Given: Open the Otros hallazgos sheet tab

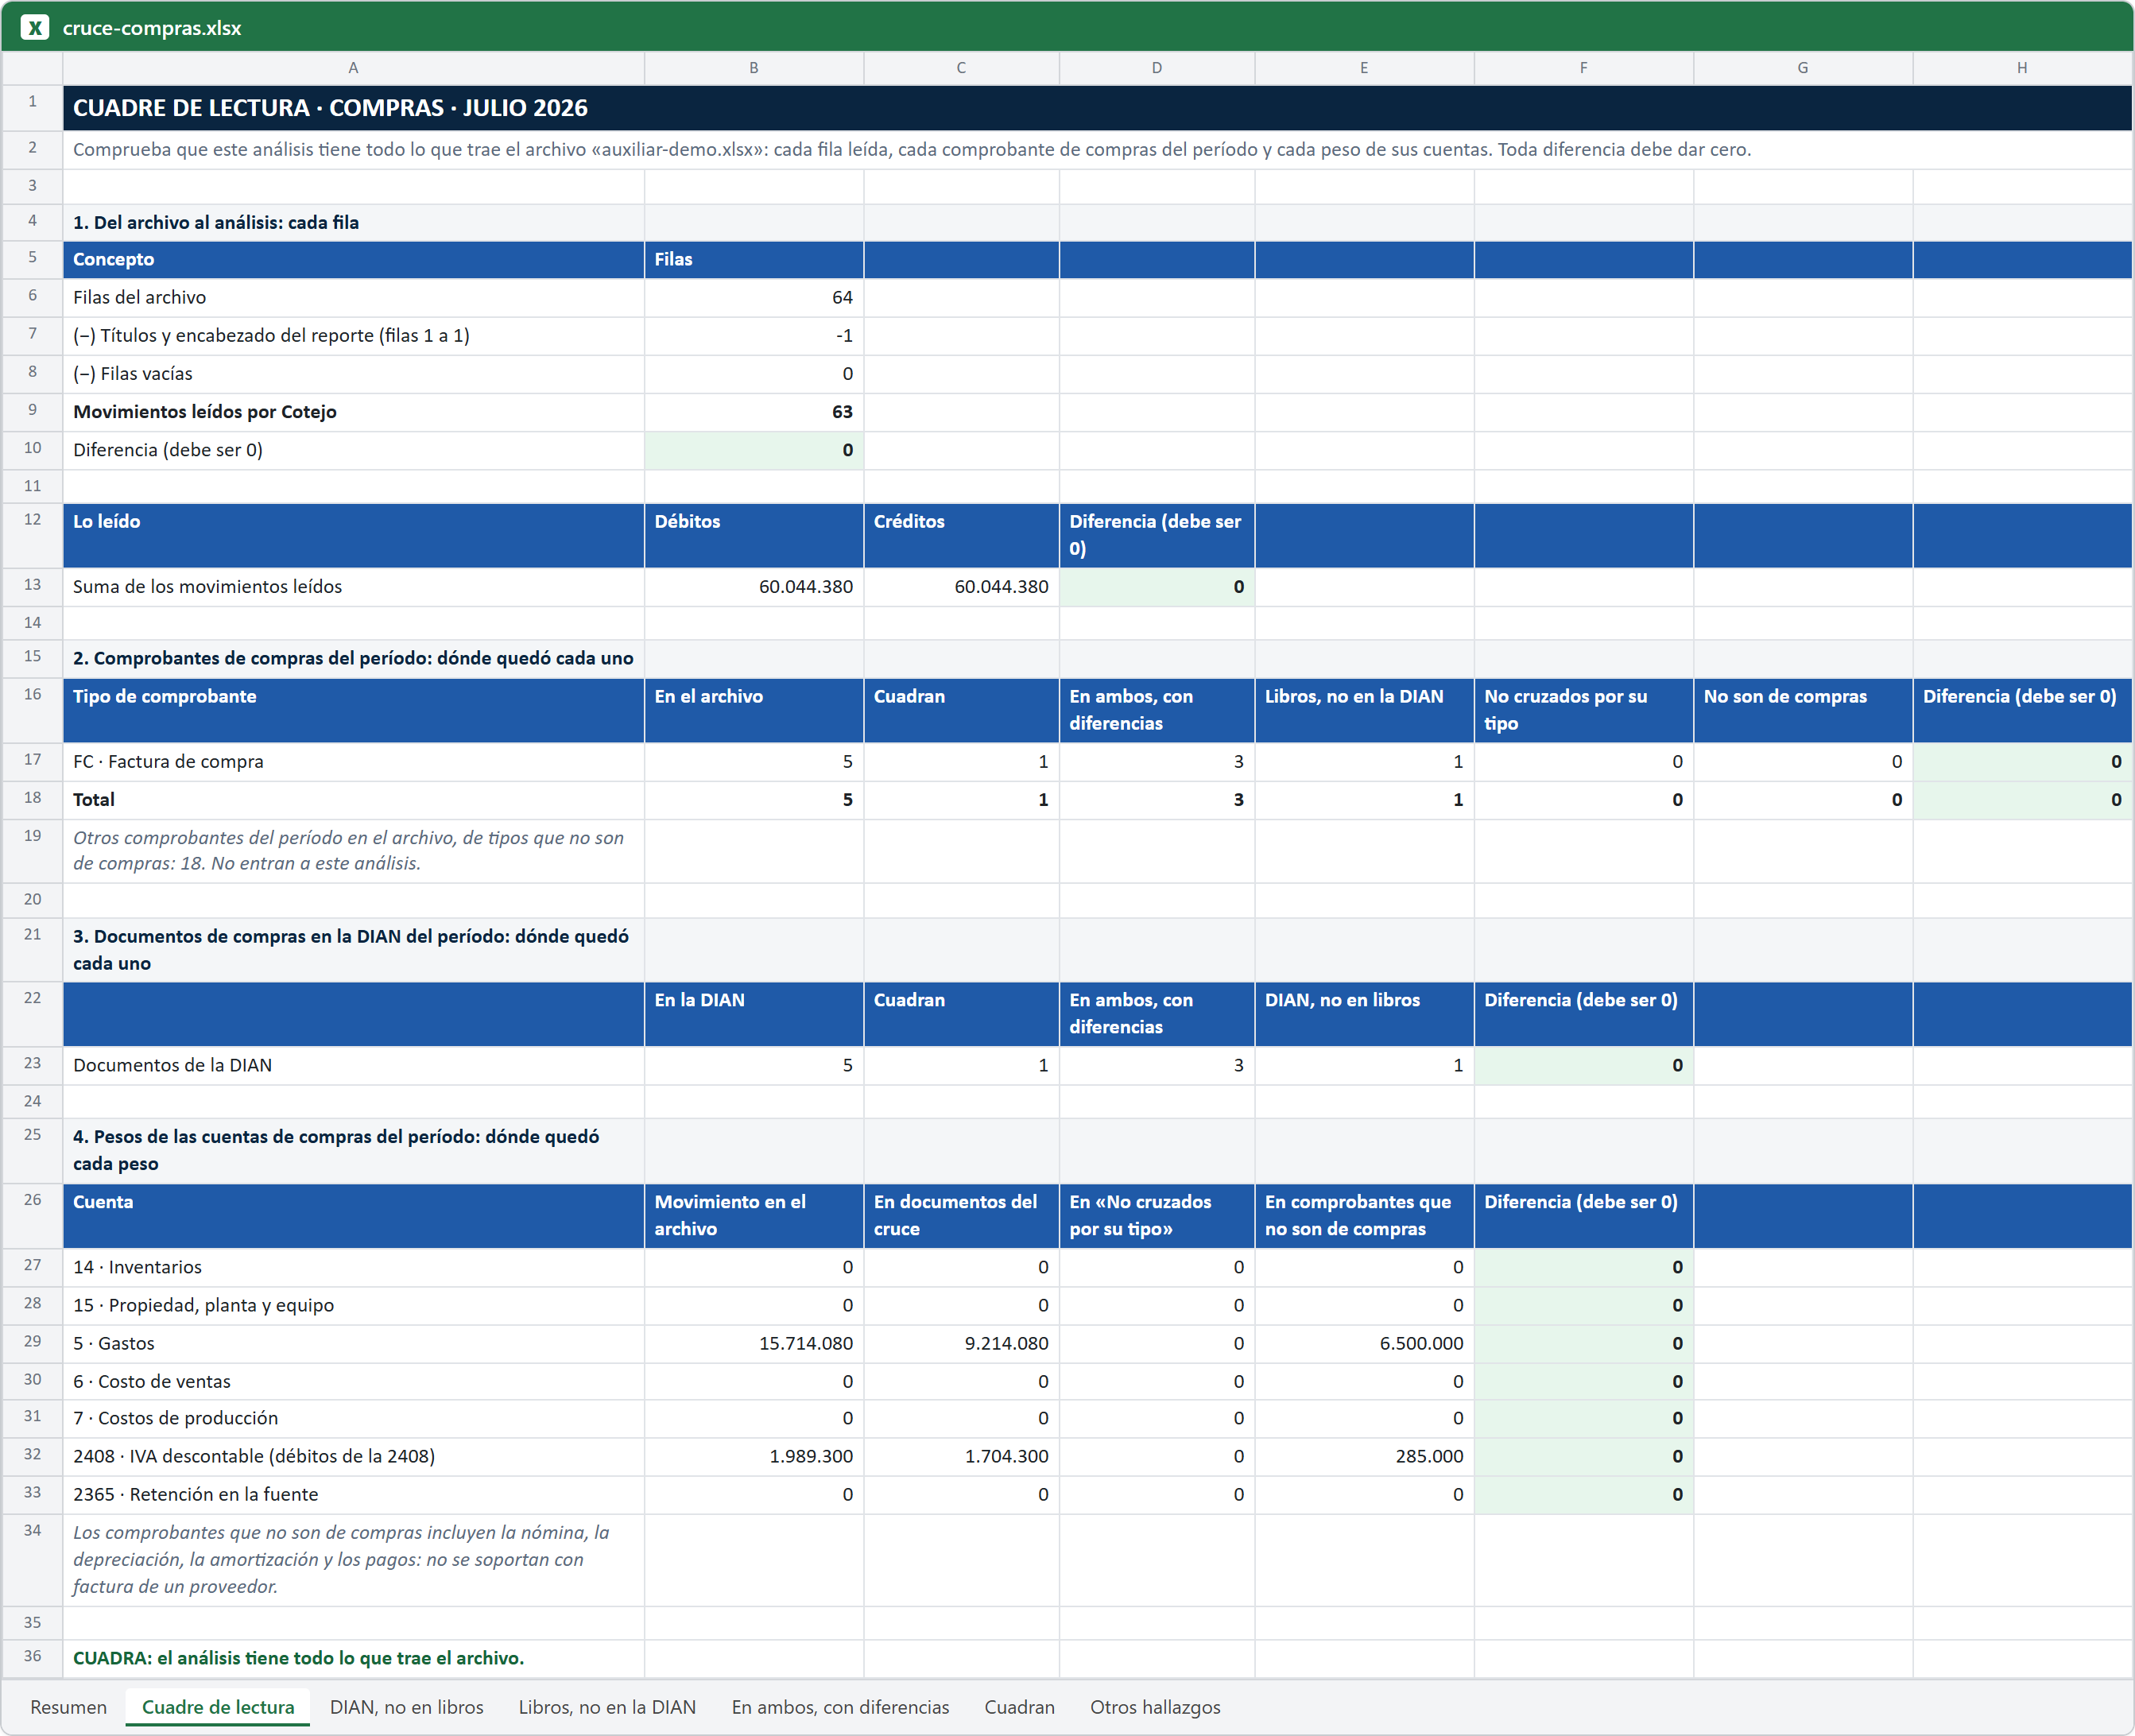Looking at the screenshot, I should 1155,1706.
